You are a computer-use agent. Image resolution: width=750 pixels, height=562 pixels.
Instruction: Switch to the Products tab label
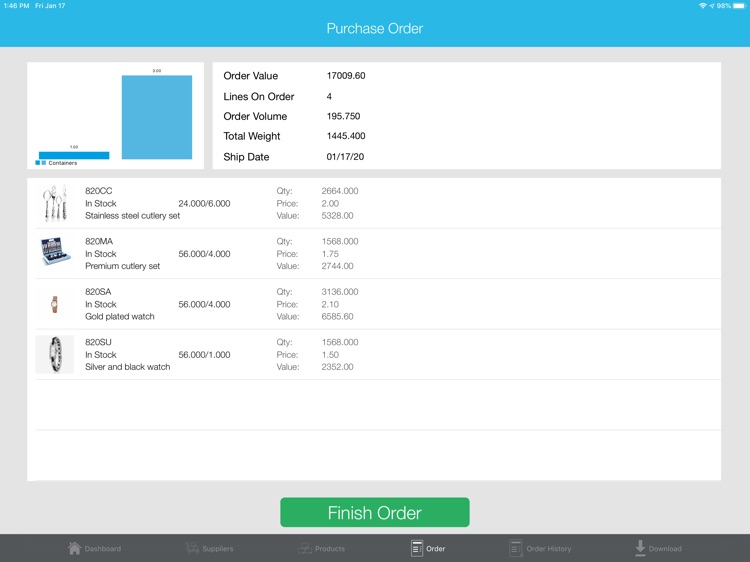click(330, 549)
